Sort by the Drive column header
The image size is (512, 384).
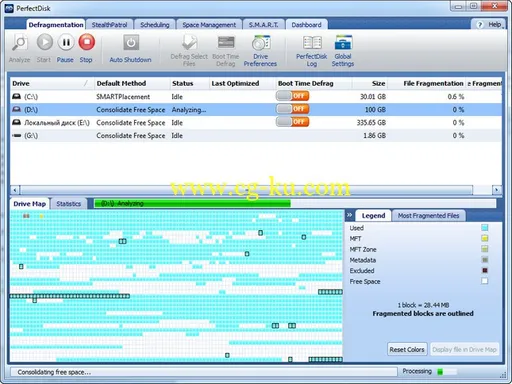(x=52, y=83)
